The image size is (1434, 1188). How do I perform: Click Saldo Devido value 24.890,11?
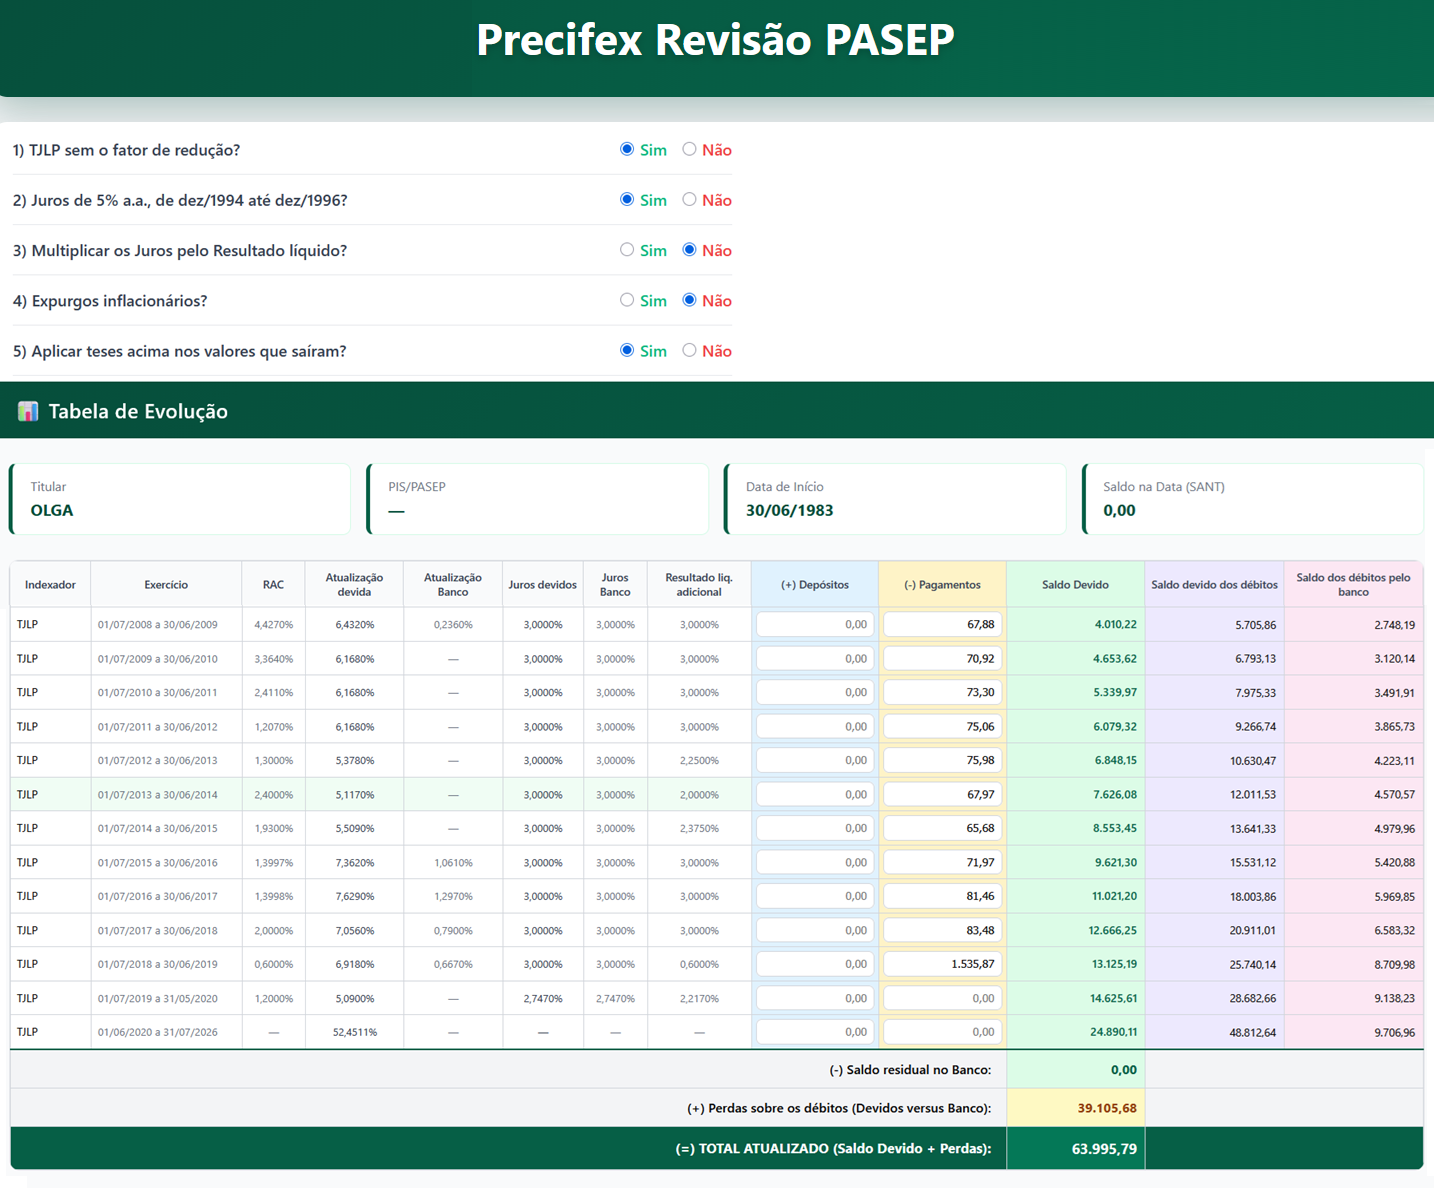[1113, 1032]
